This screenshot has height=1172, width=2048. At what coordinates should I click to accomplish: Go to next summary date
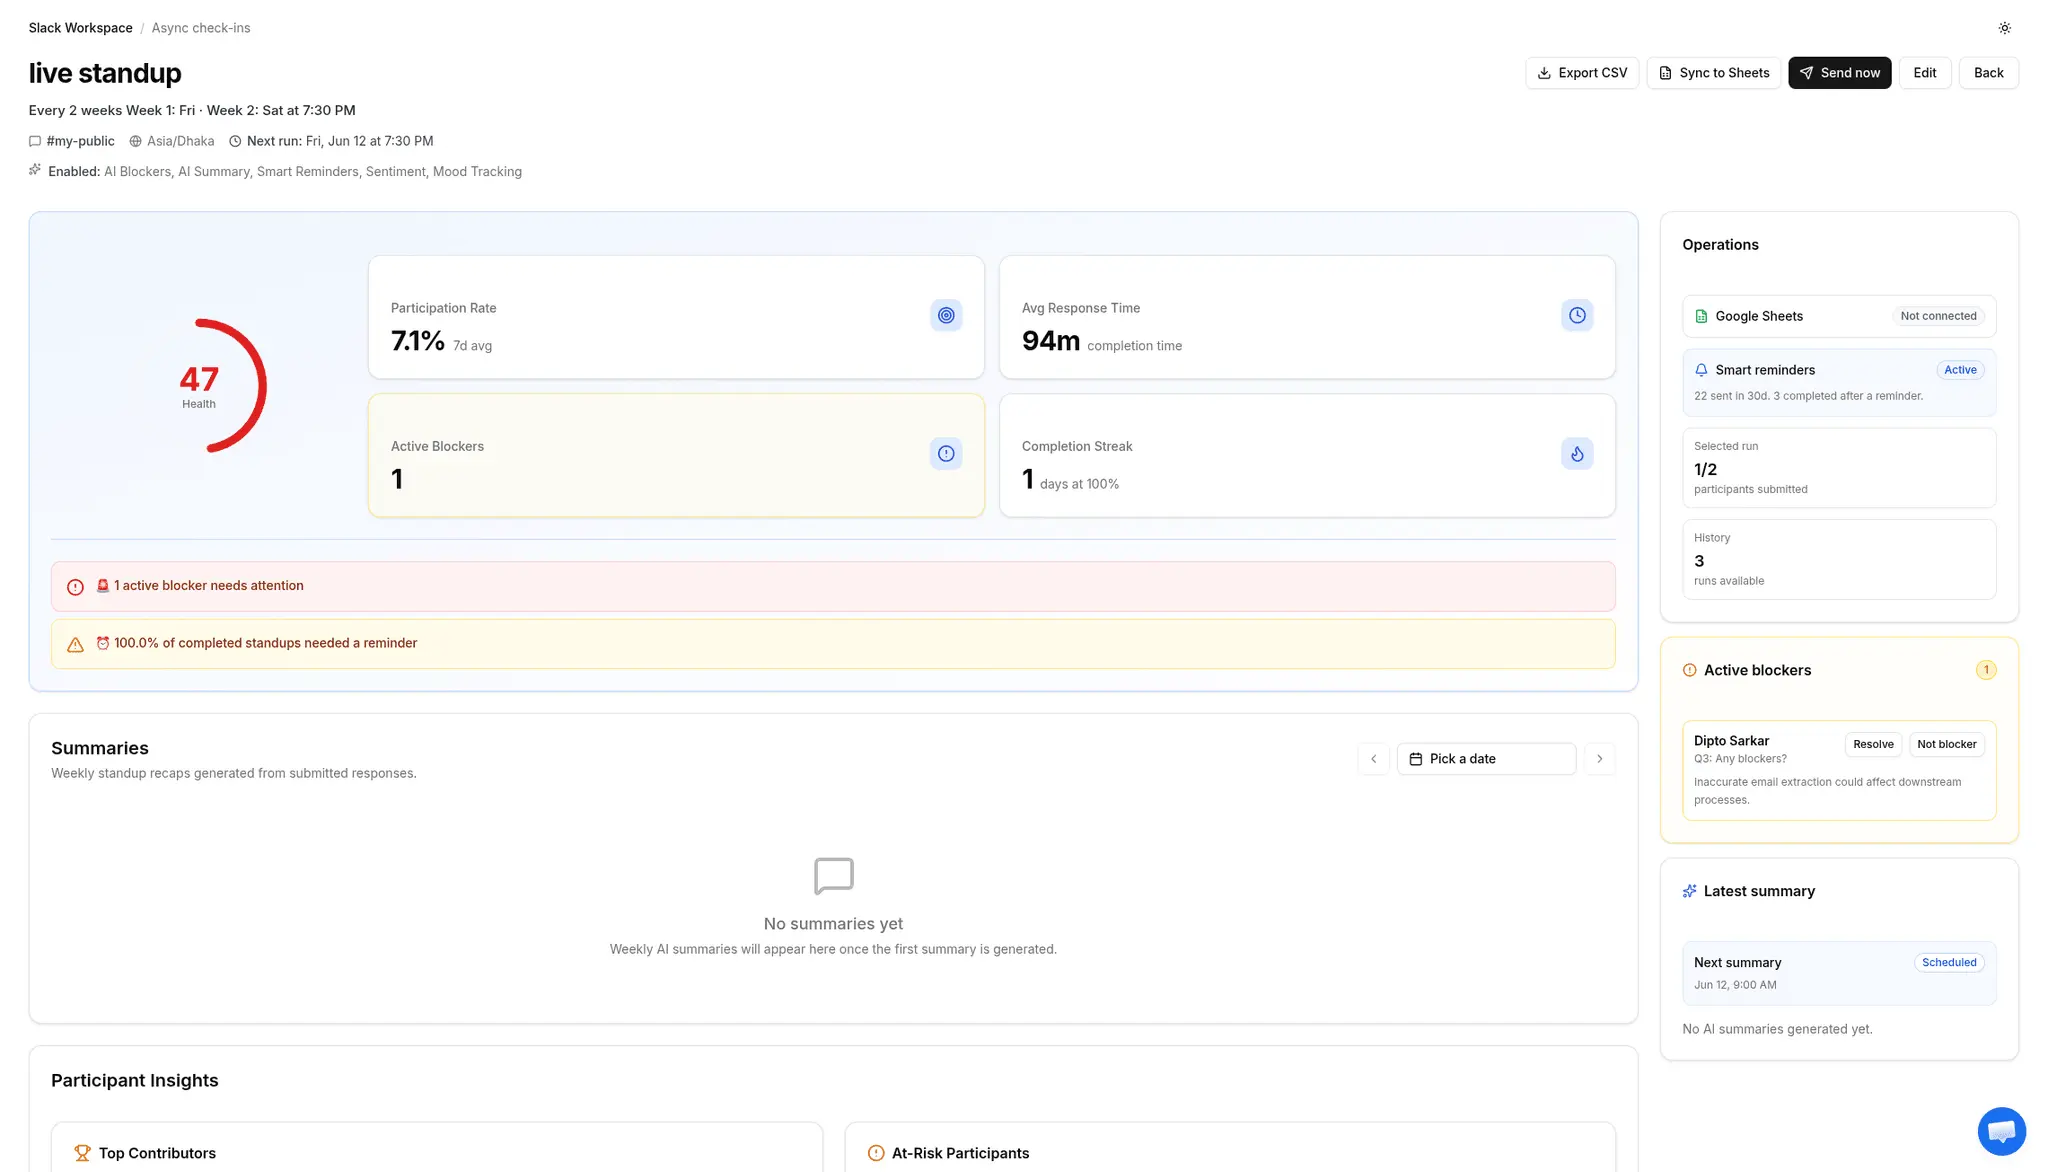[x=1600, y=759]
